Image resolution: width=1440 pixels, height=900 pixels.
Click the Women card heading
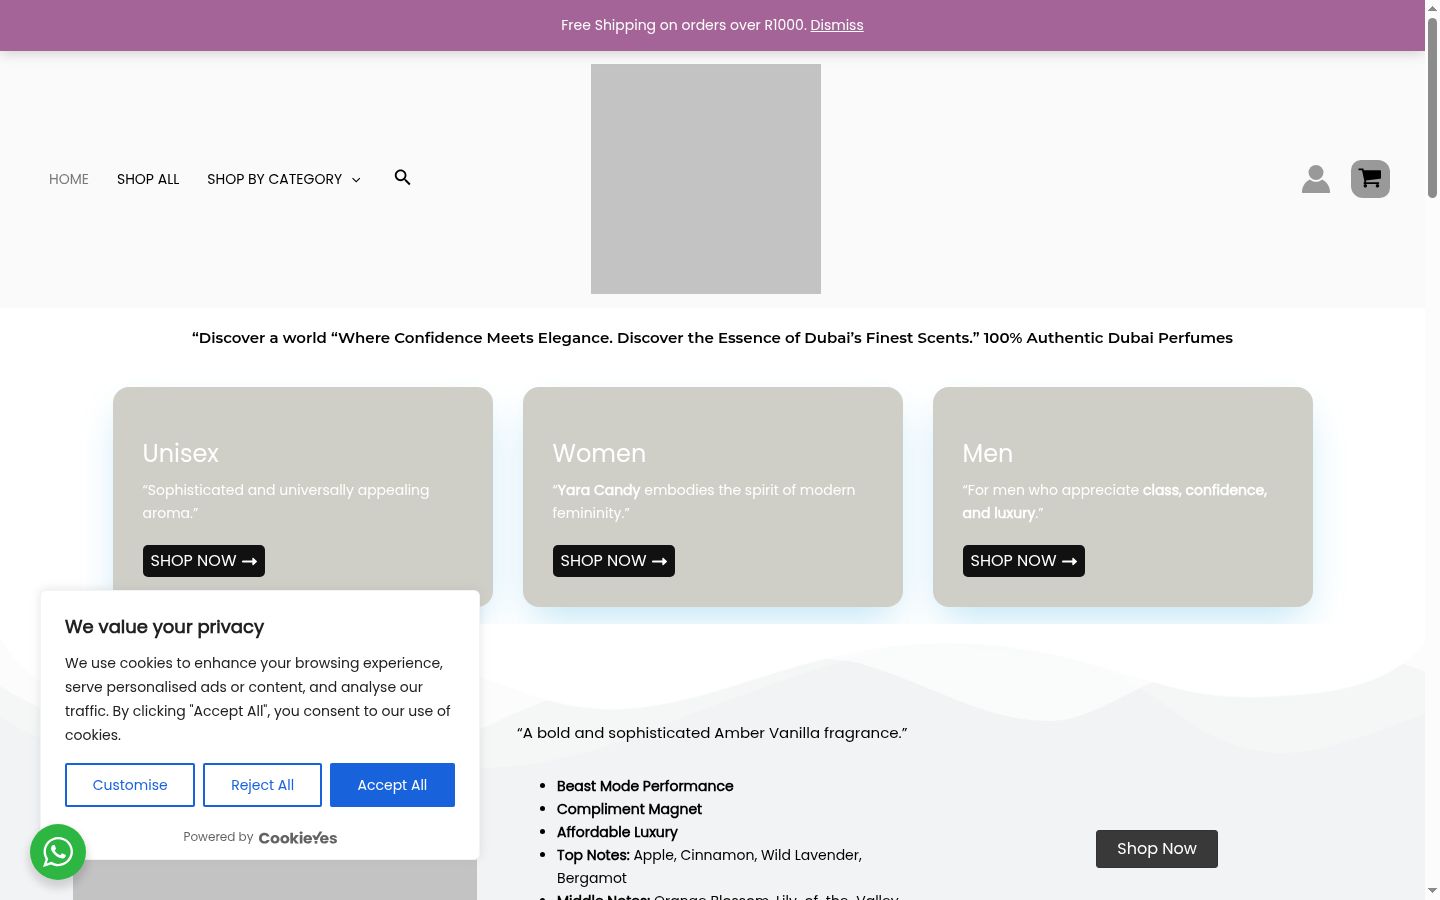point(599,453)
